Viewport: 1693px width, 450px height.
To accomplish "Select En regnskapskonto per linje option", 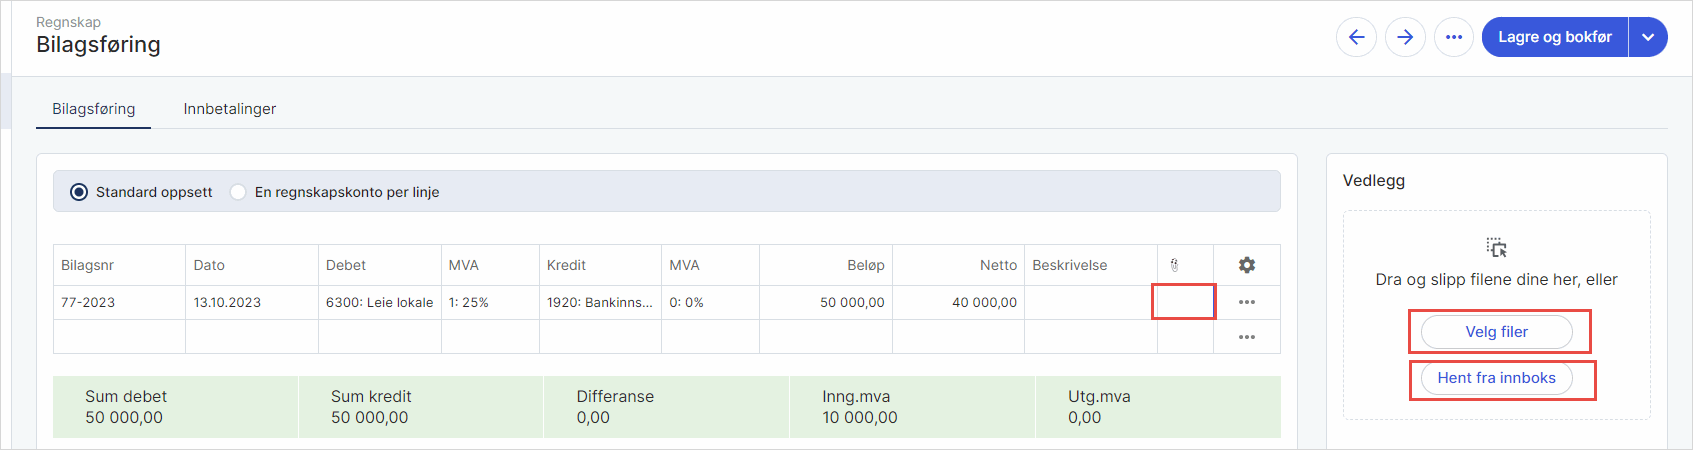I will (x=238, y=192).
